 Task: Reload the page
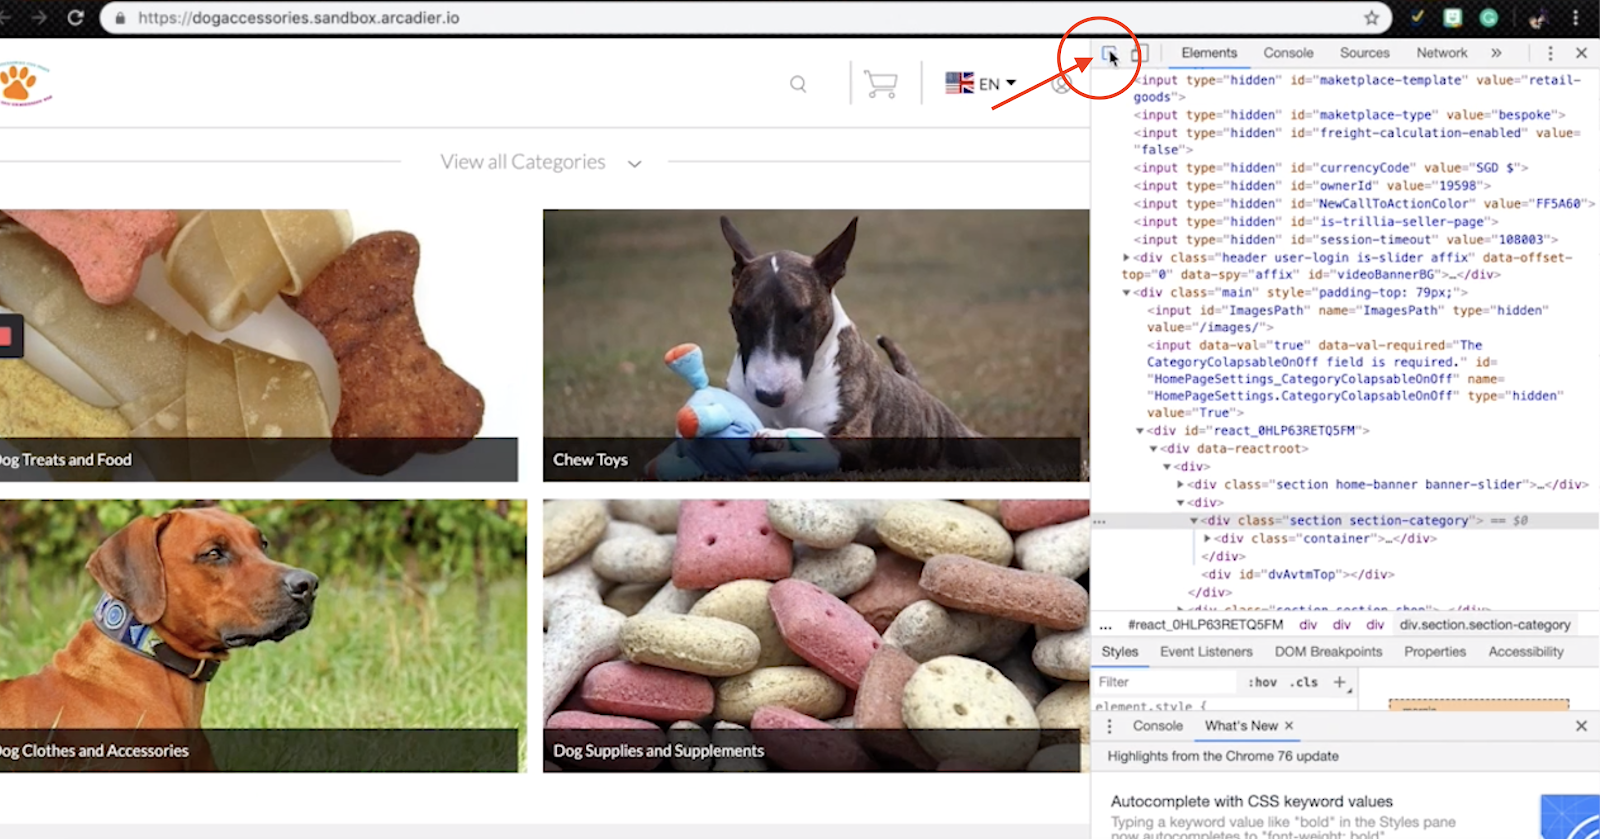click(75, 18)
